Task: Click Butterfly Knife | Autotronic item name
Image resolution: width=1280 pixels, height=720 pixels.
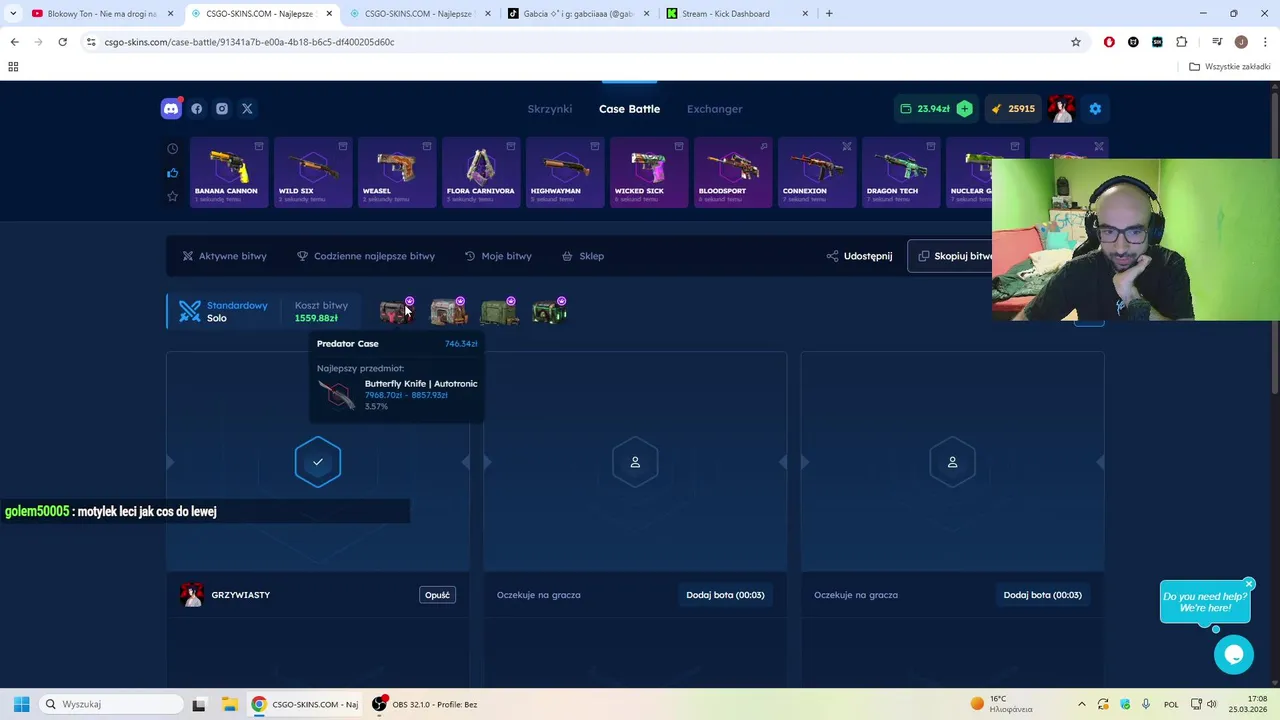Action: point(421,384)
